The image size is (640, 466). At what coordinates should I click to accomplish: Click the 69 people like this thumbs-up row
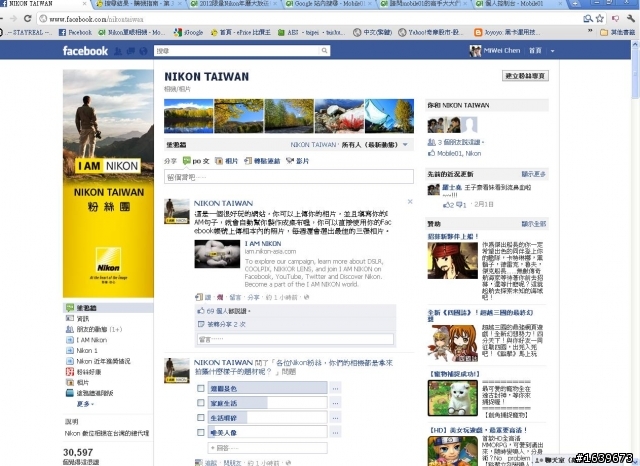[x=296, y=311]
